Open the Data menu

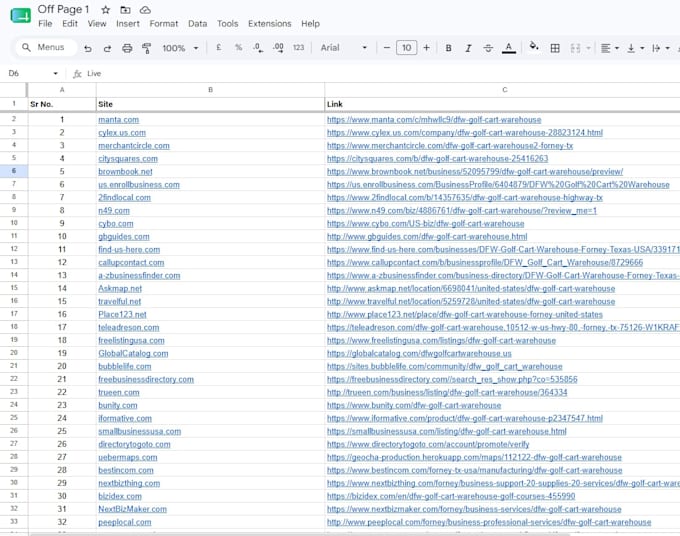click(197, 24)
